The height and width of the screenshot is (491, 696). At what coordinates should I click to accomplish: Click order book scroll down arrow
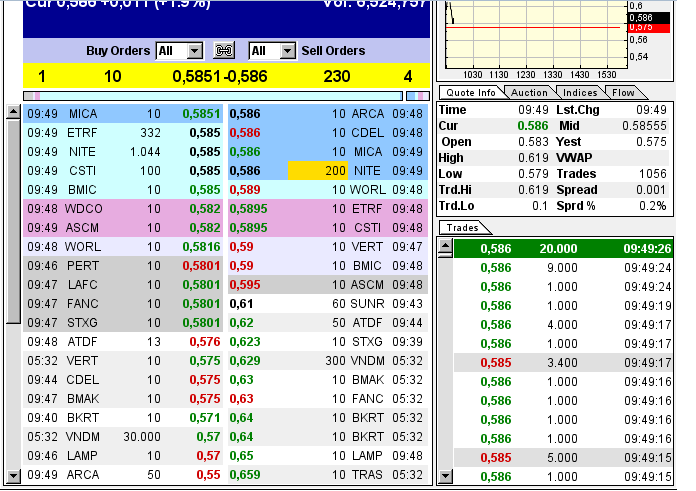point(13,476)
